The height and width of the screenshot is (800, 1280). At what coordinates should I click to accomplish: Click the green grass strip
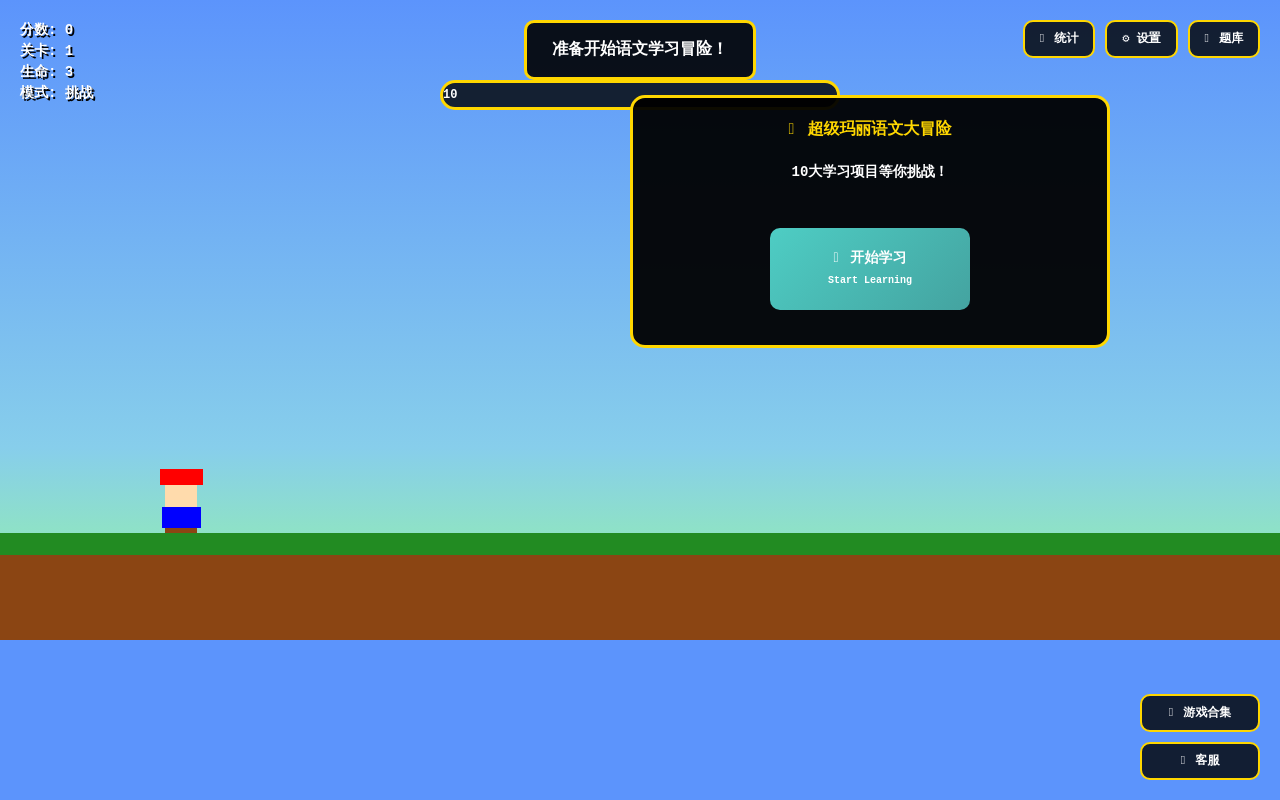[640, 544]
